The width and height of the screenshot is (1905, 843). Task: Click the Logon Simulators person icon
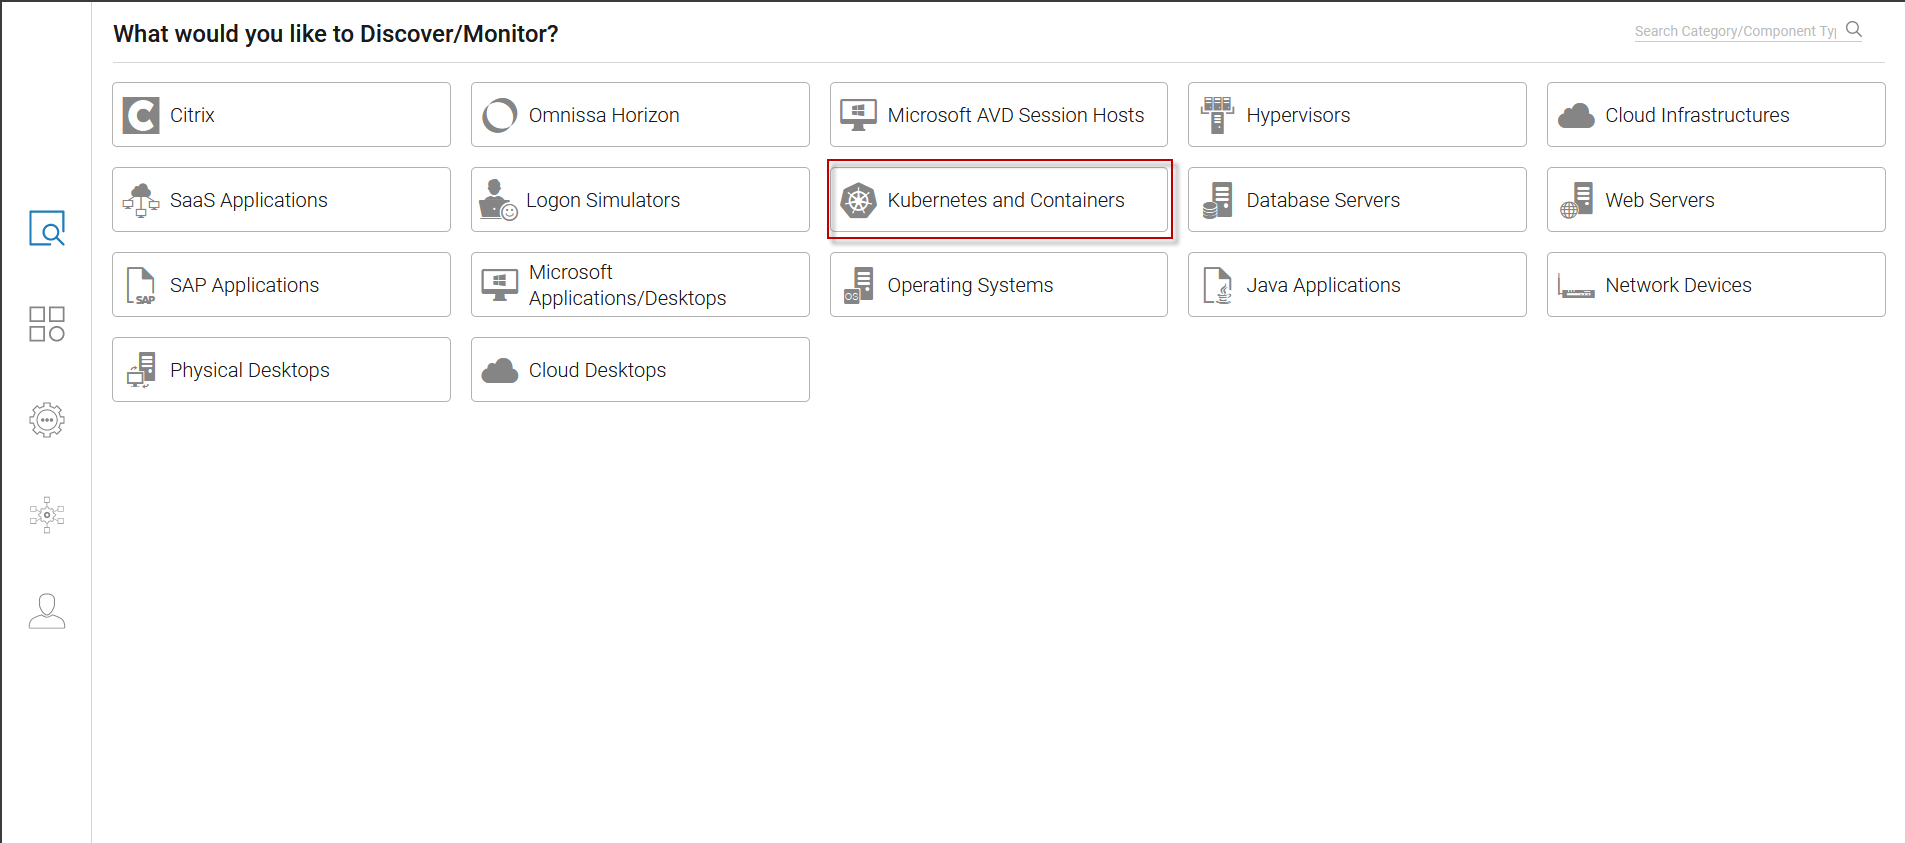pyautogui.click(x=498, y=200)
